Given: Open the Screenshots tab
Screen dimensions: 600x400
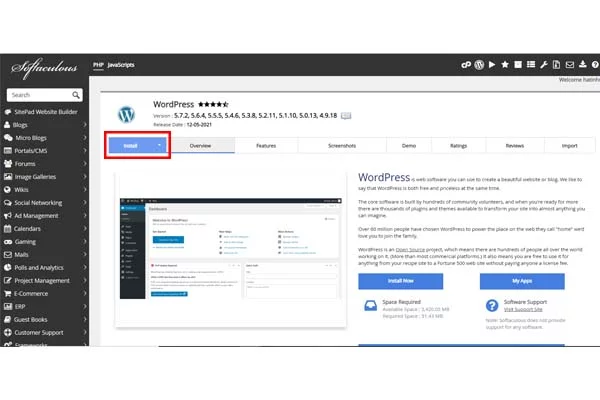Looking at the screenshot, I should [x=342, y=145].
